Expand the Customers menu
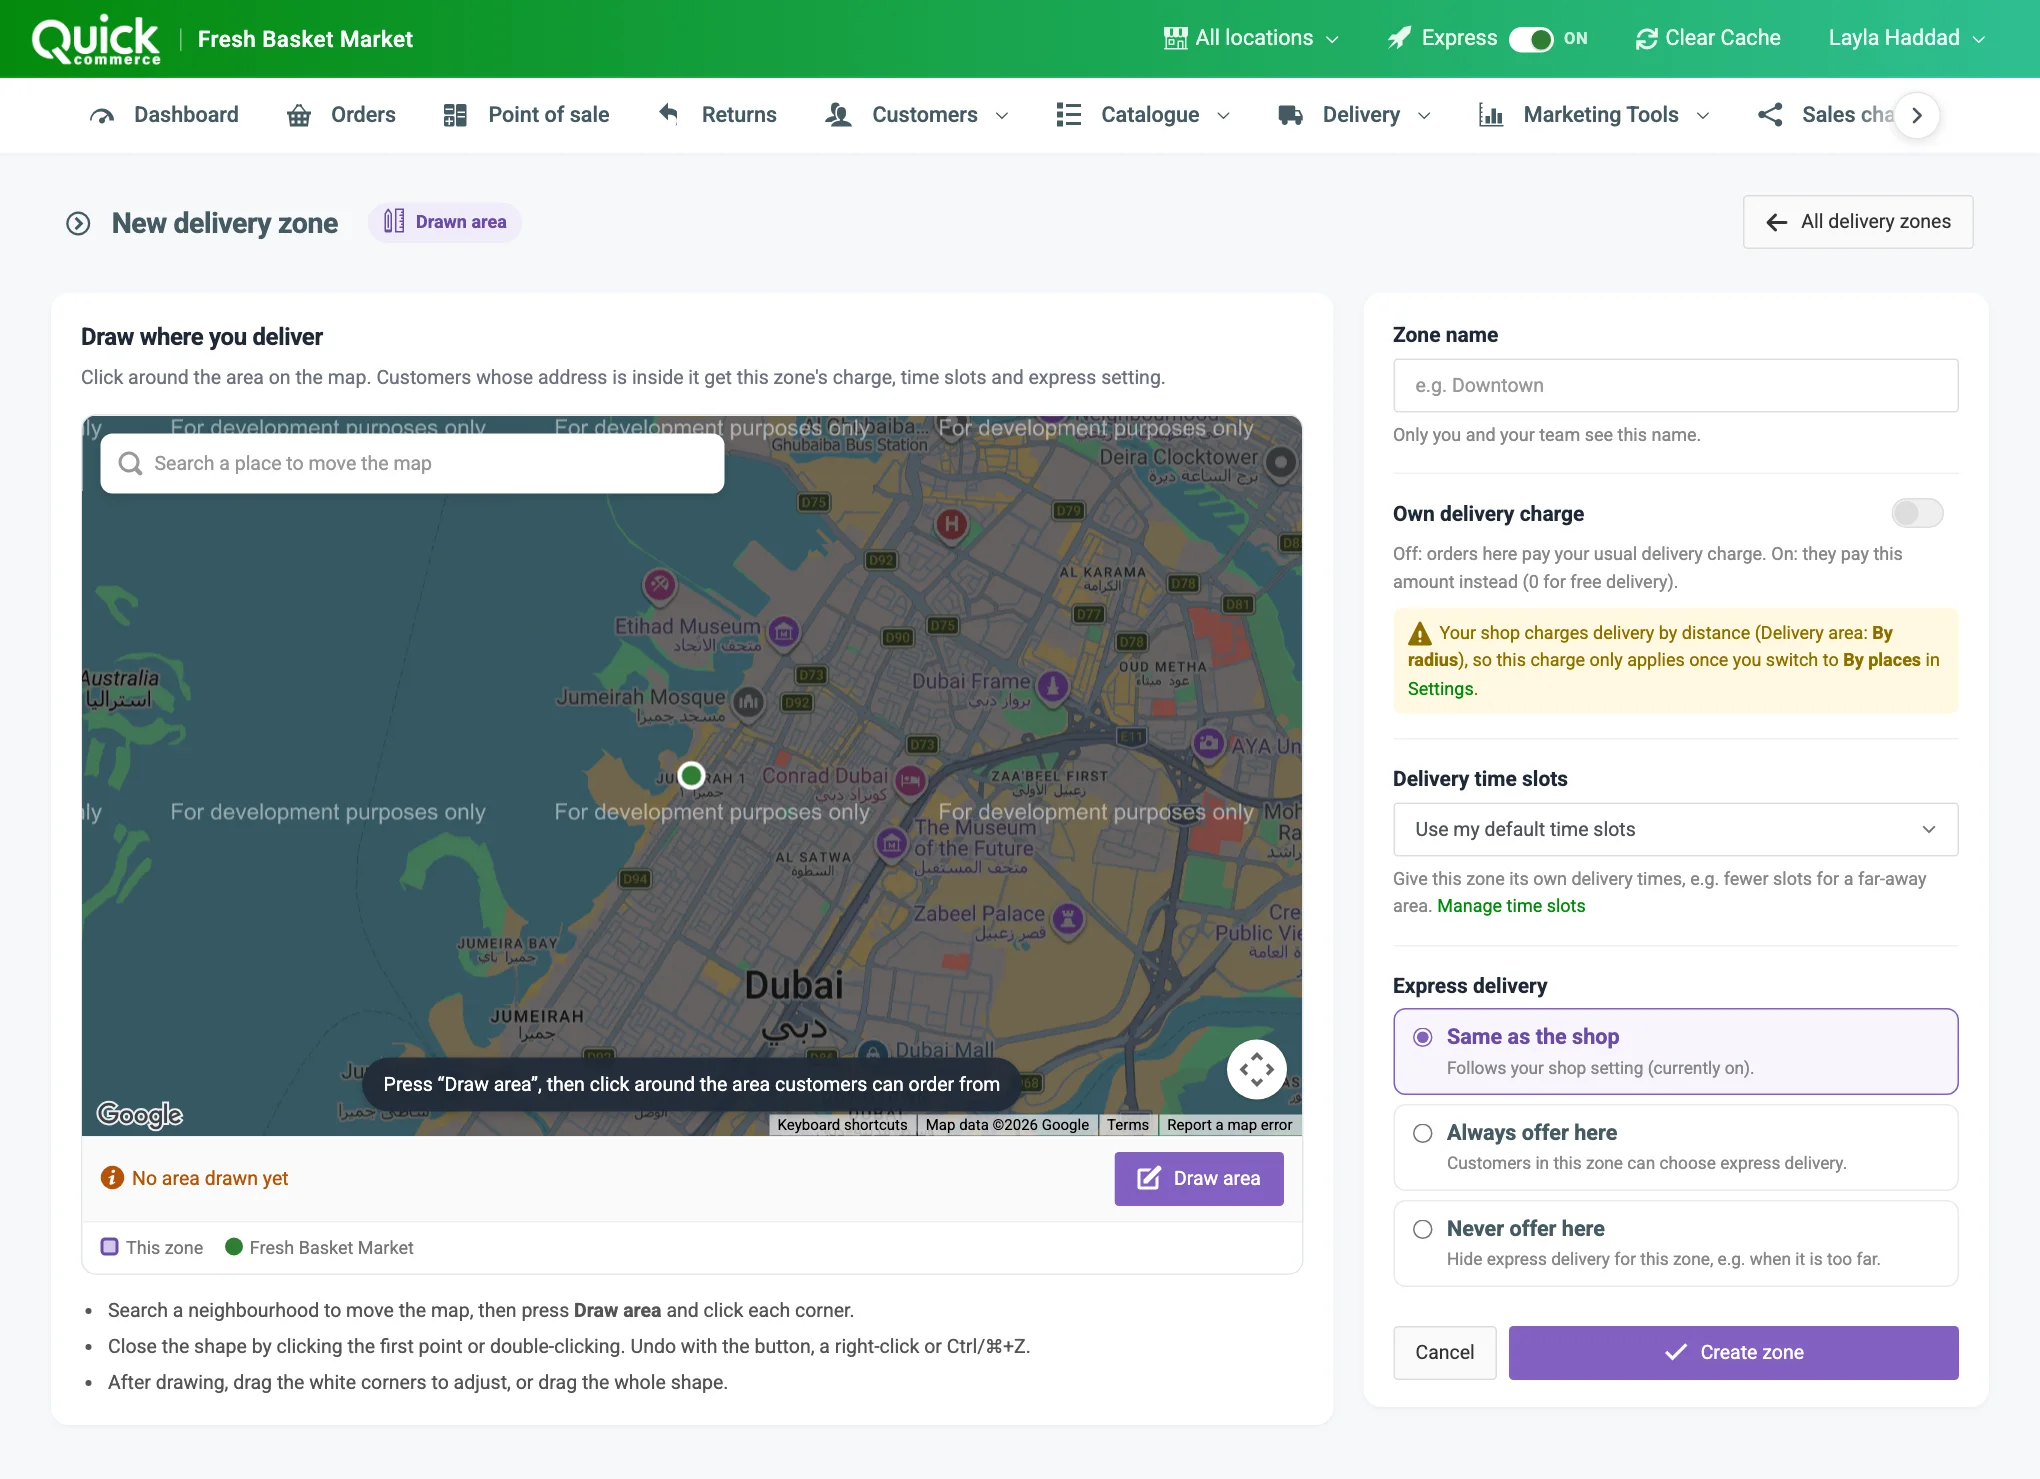Image resolution: width=2040 pixels, height=1479 pixels. point(917,115)
